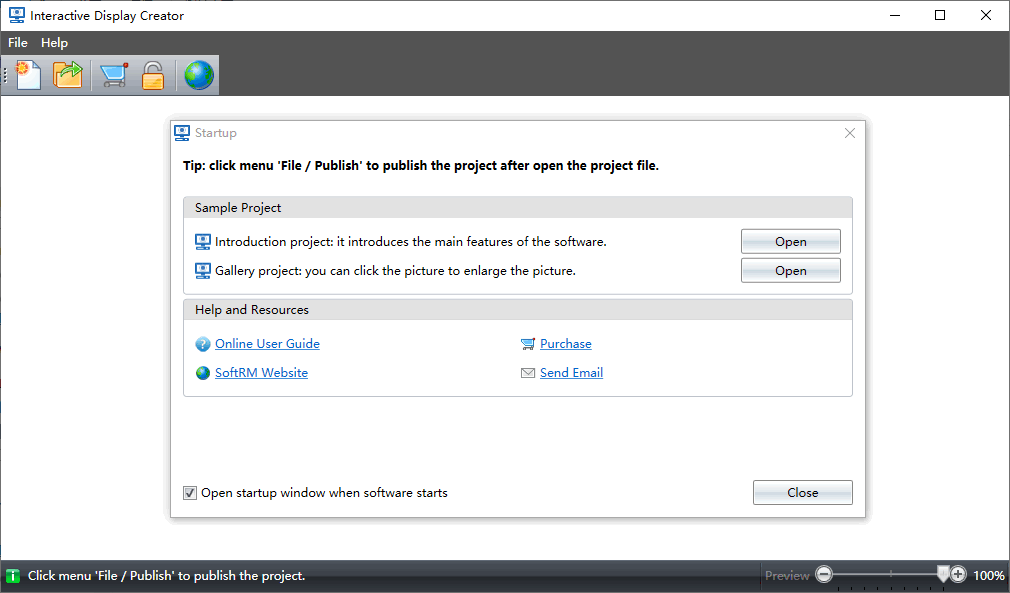Click the Send Email link
Screen dimensions: 1010x593
point(571,373)
